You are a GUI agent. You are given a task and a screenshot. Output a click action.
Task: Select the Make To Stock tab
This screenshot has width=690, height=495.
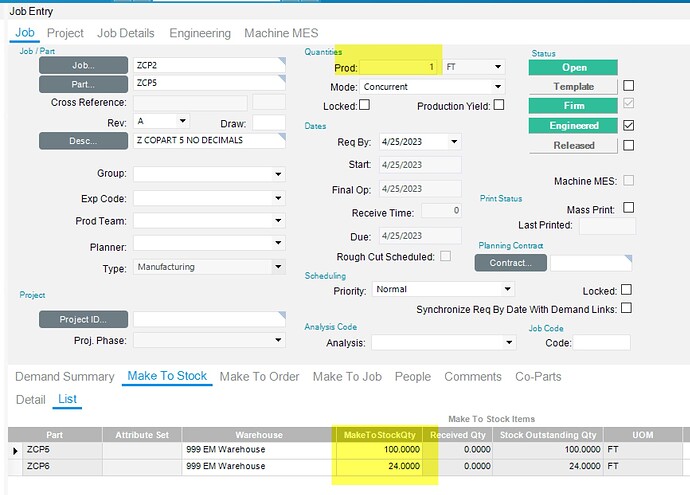point(167,376)
